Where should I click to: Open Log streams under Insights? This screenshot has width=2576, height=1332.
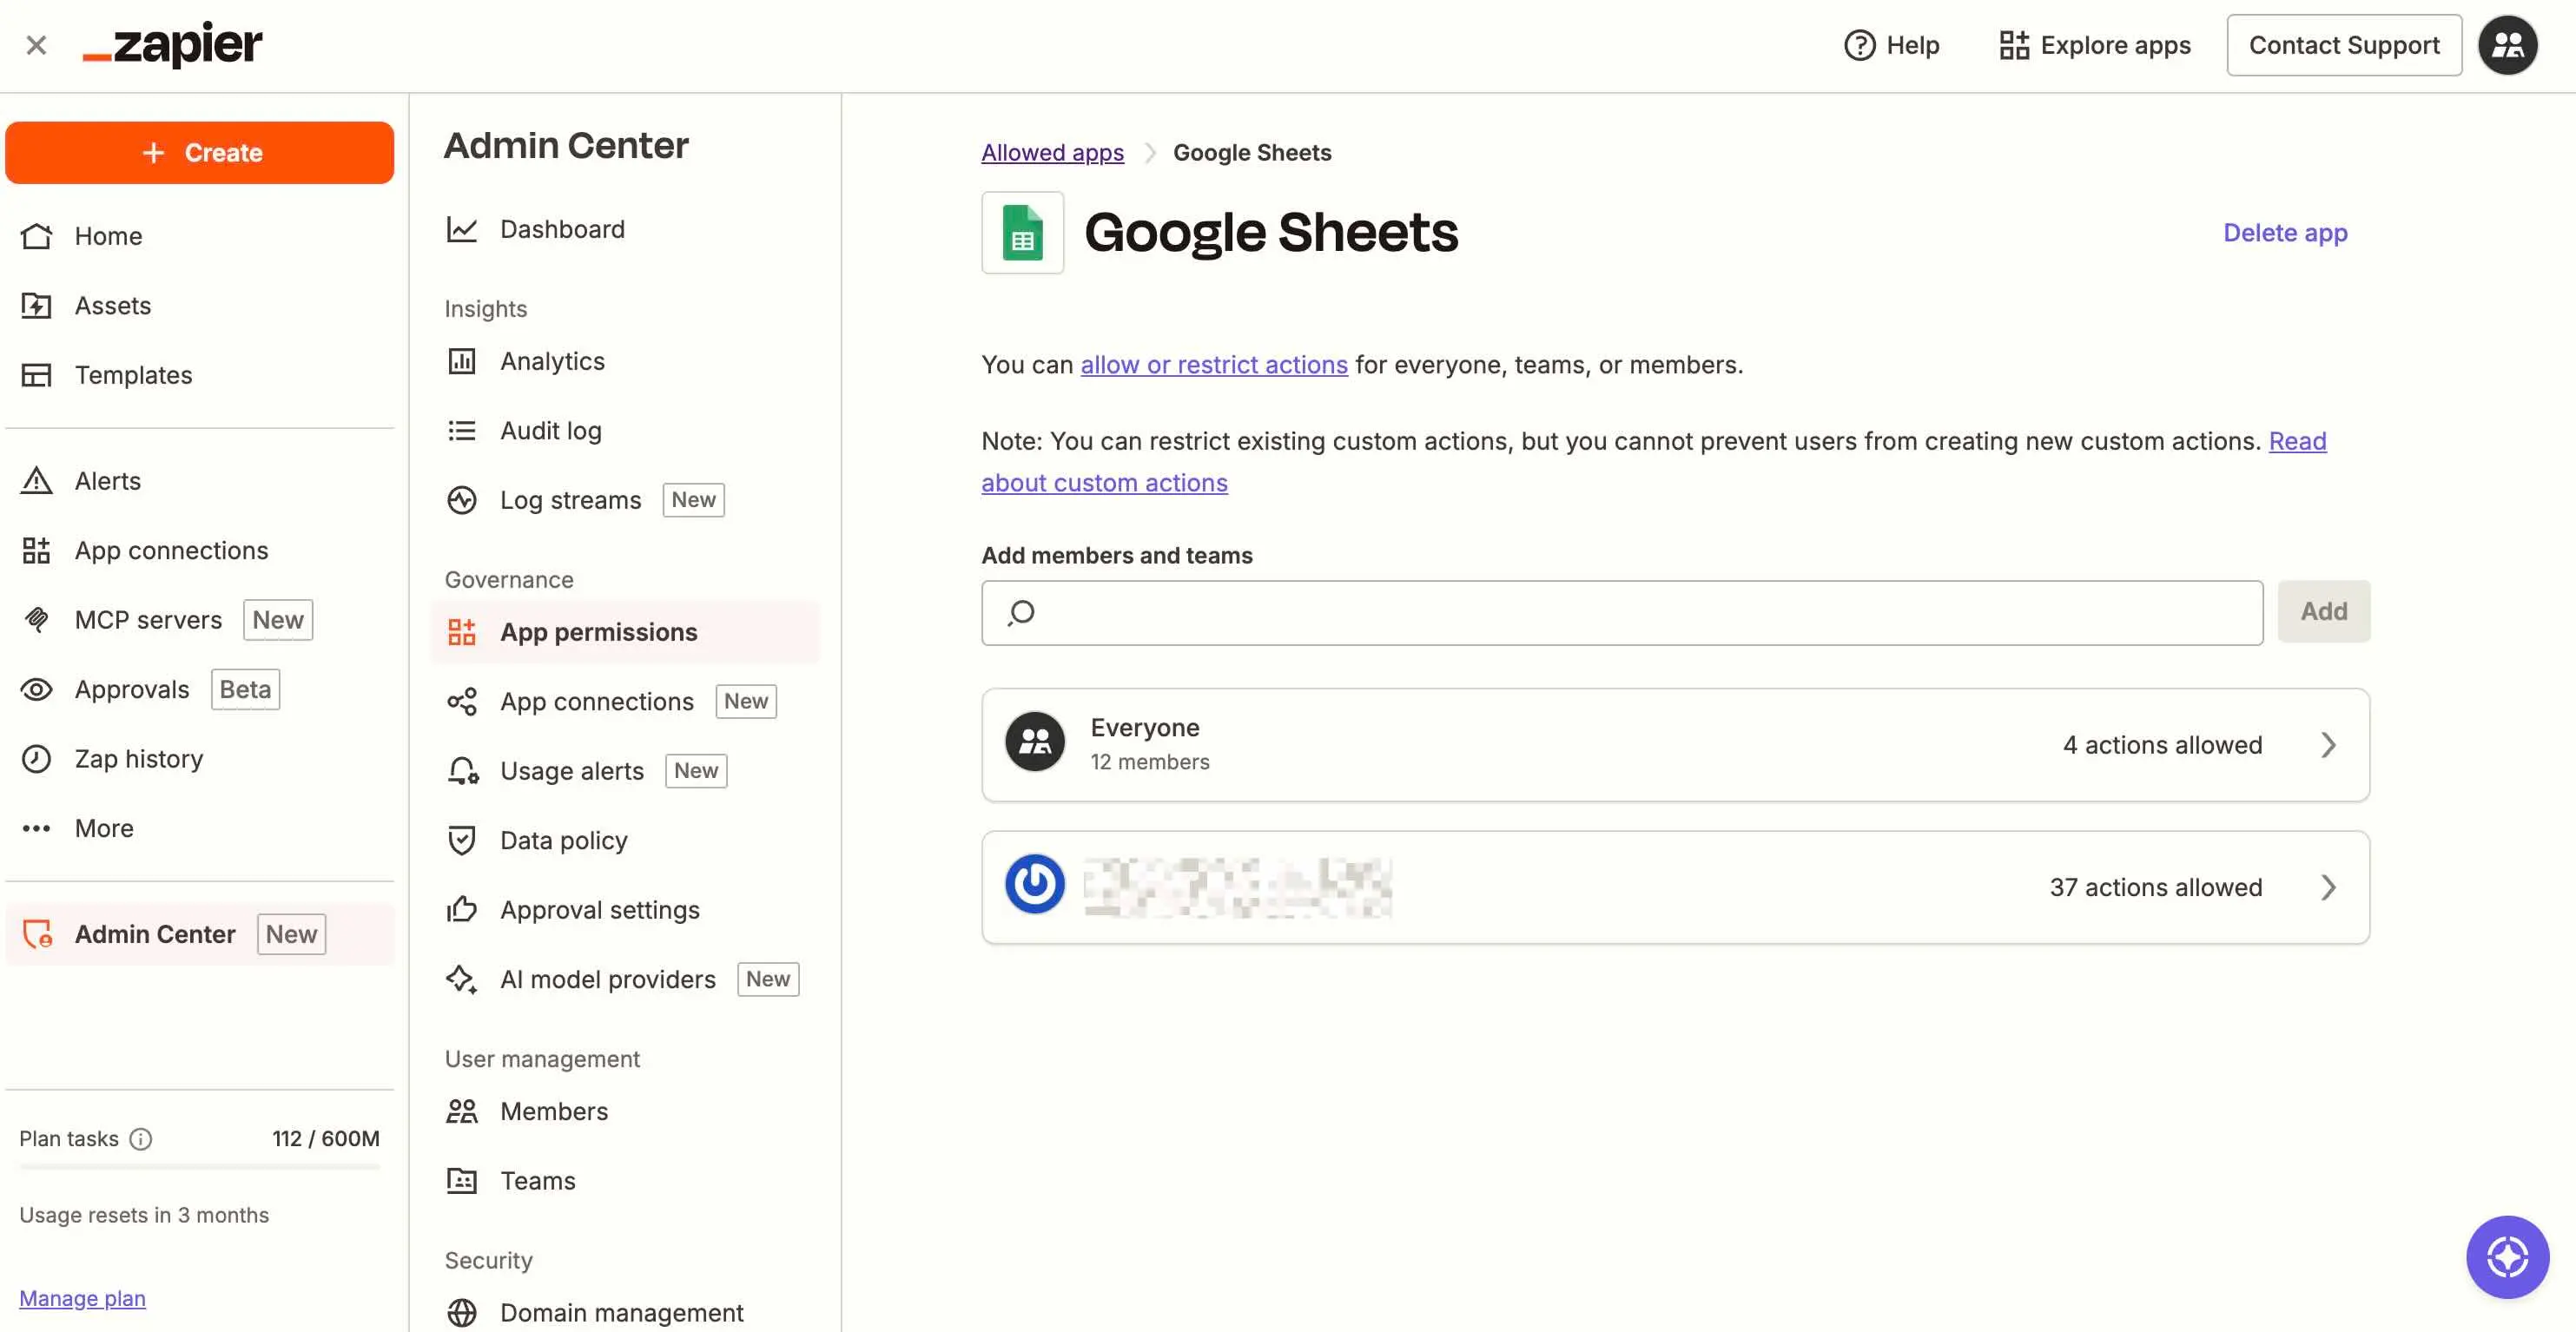pyautogui.click(x=625, y=500)
